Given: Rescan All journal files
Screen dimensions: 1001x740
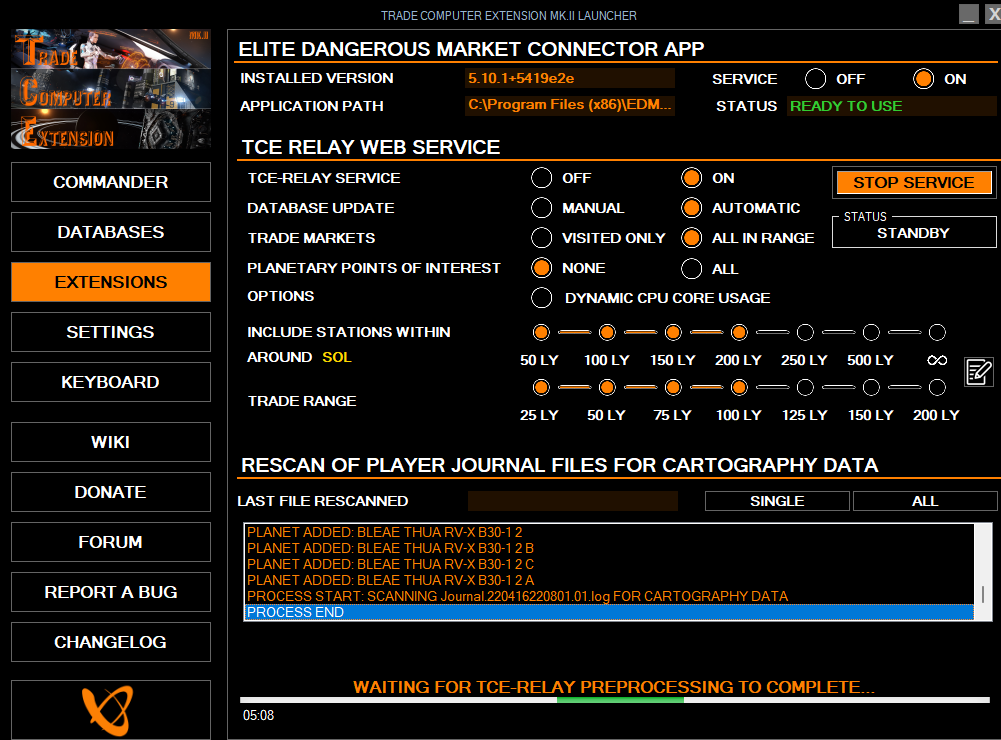Looking at the screenshot, I should (925, 501).
